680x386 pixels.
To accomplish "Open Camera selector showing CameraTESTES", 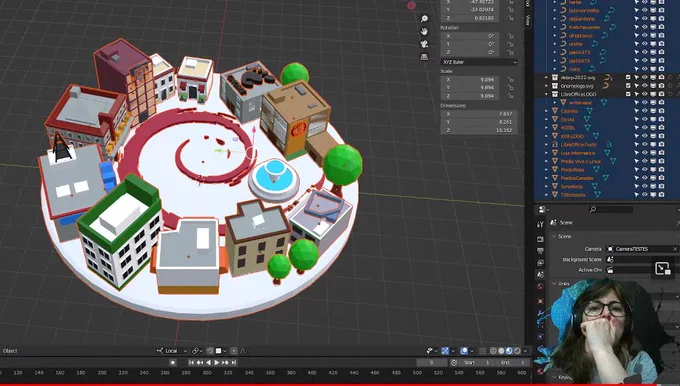I will coord(643,249).
